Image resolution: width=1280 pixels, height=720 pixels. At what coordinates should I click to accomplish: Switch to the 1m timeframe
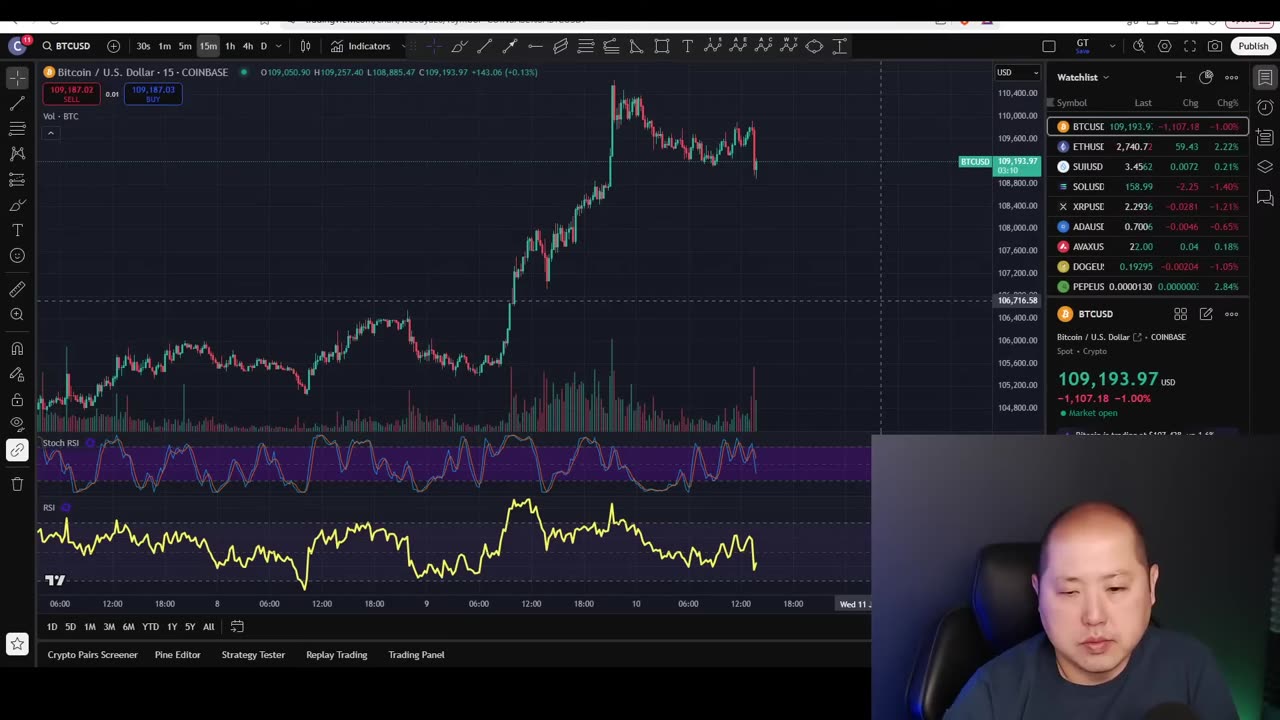(164, 46)
